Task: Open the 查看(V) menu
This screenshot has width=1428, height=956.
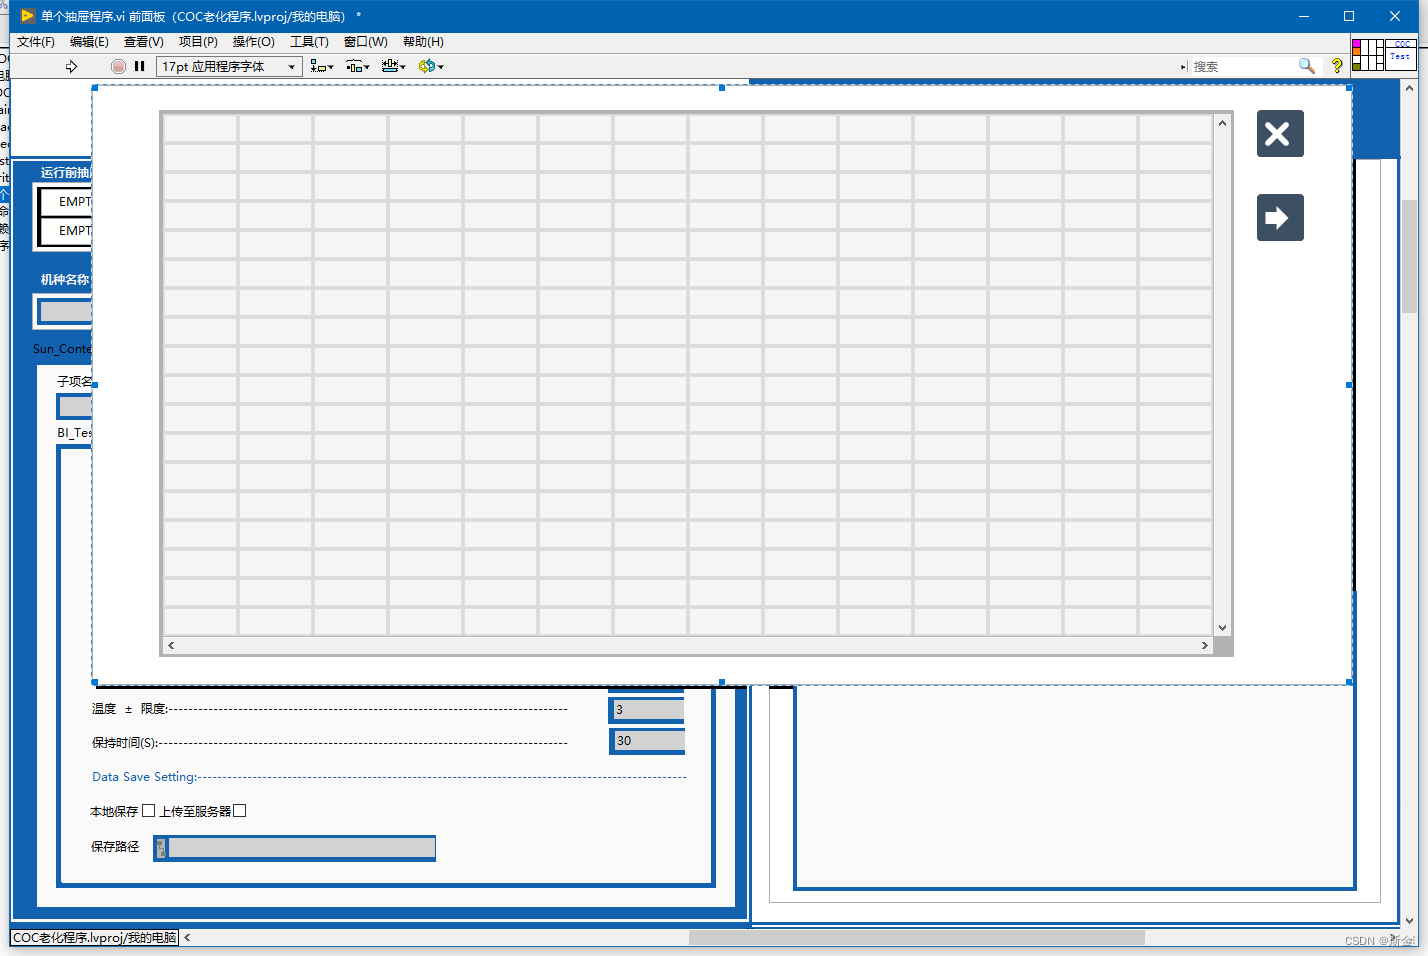Action: coord(143,41)
